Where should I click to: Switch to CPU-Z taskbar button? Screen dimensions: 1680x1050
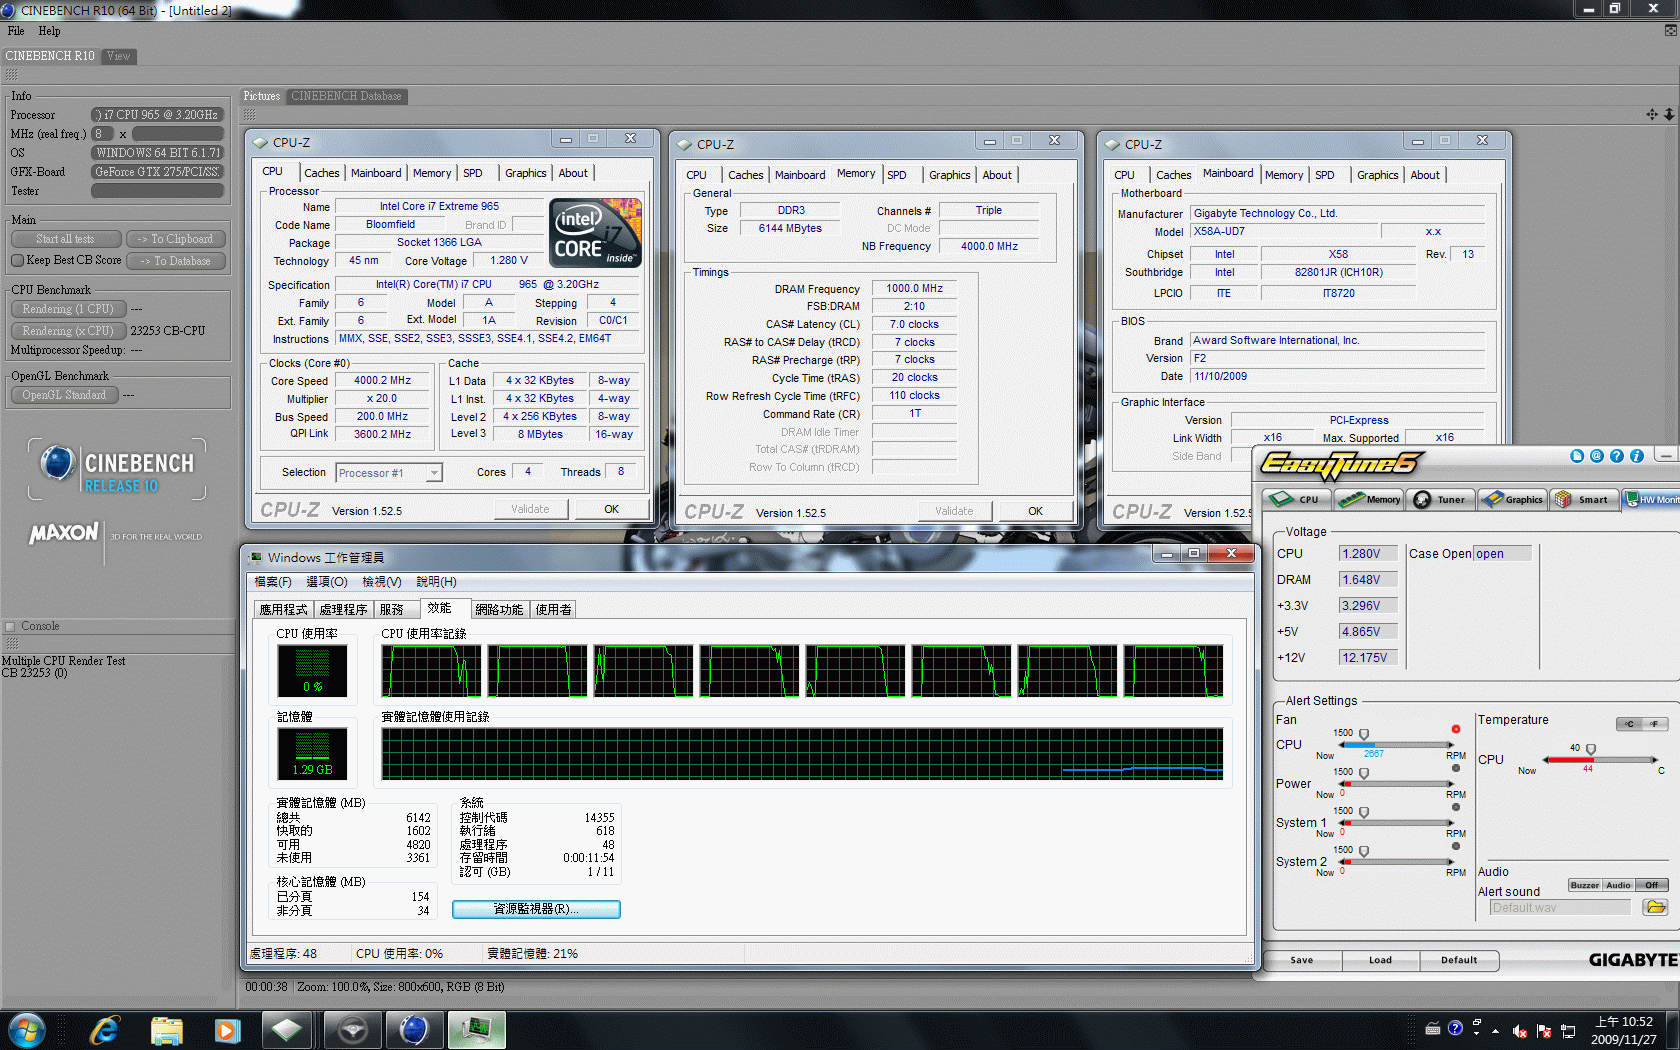[x=288, y=1030]
